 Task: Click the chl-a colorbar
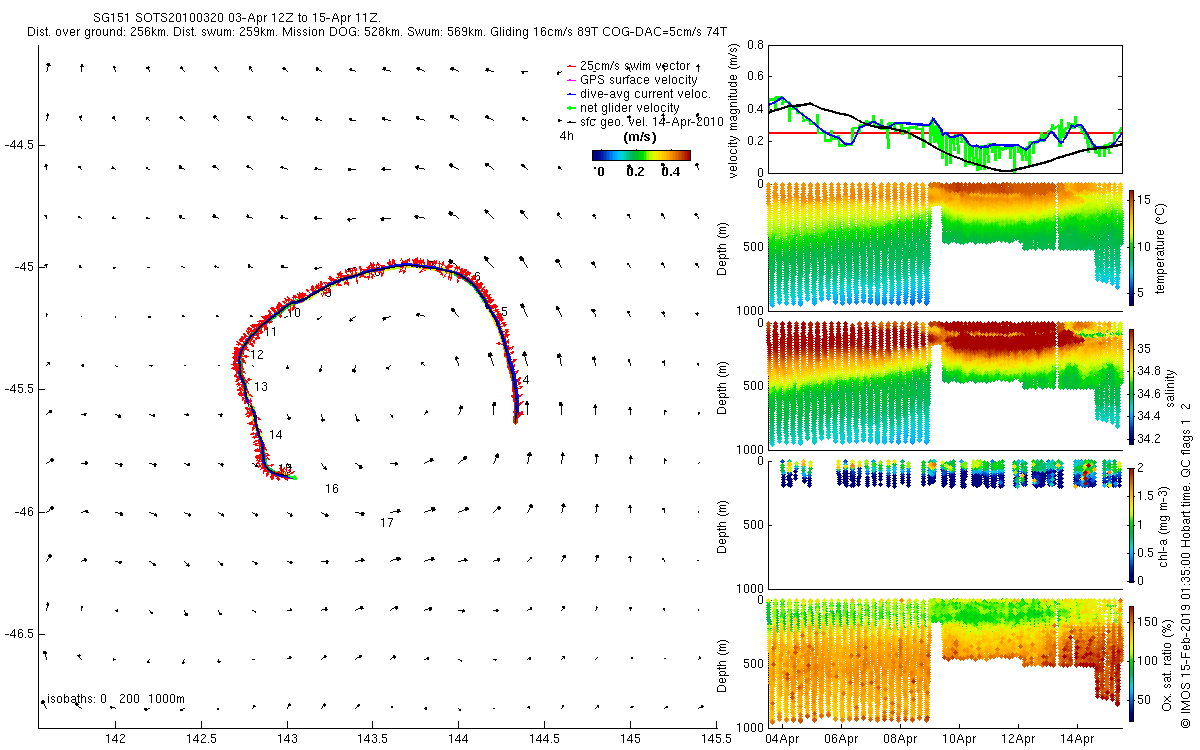tap(1133, 524)
